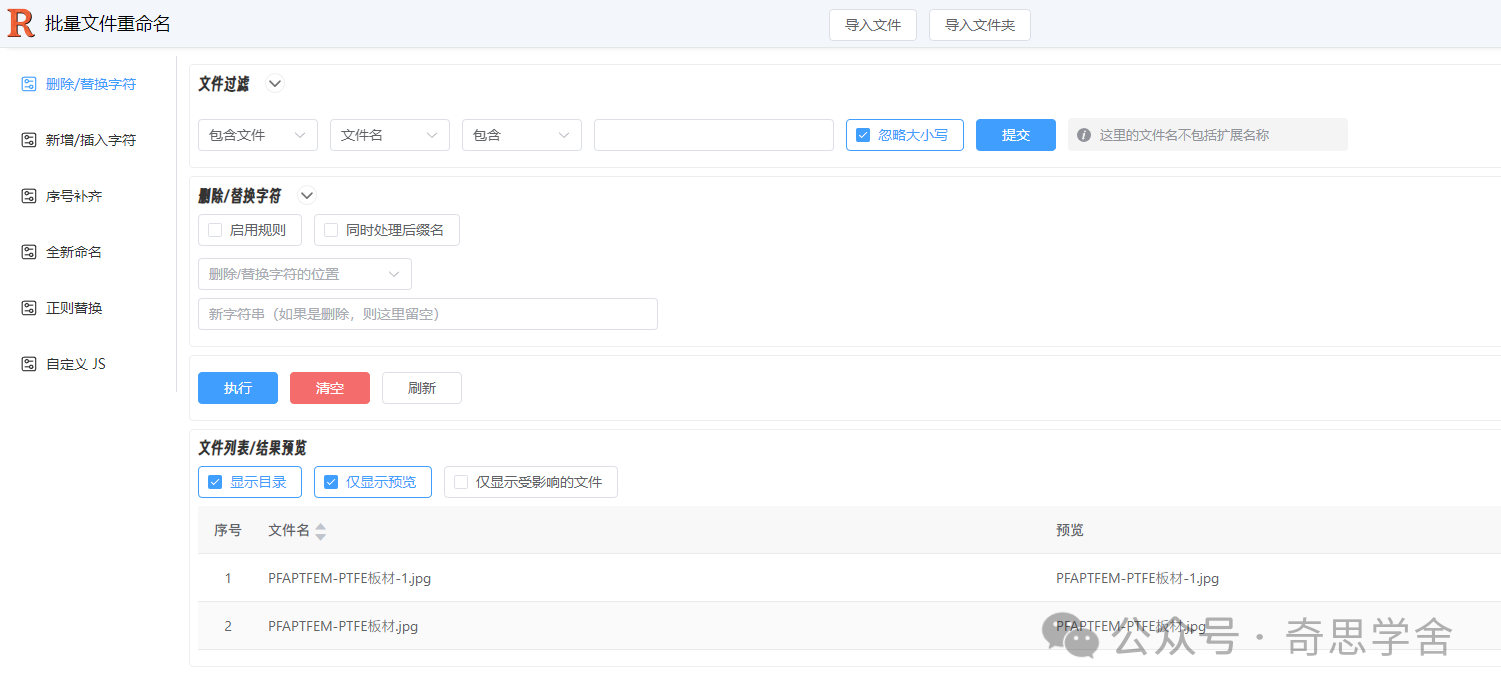Enable the 启用规则 checkbox
Viewport: 1501px width, 697px height.
214,229
